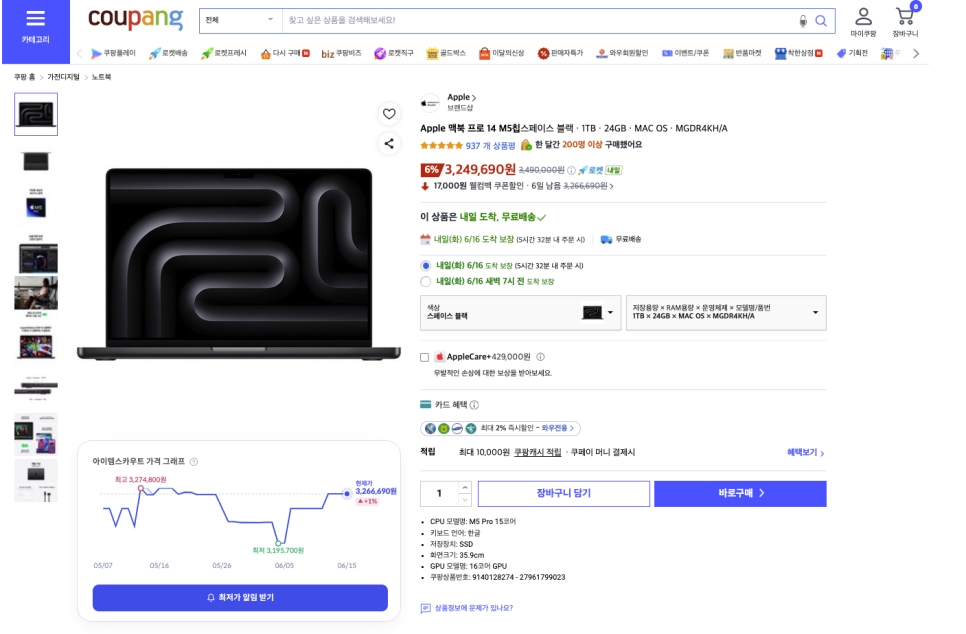Open 937 개 상품평 reviews link

point(490,145)
